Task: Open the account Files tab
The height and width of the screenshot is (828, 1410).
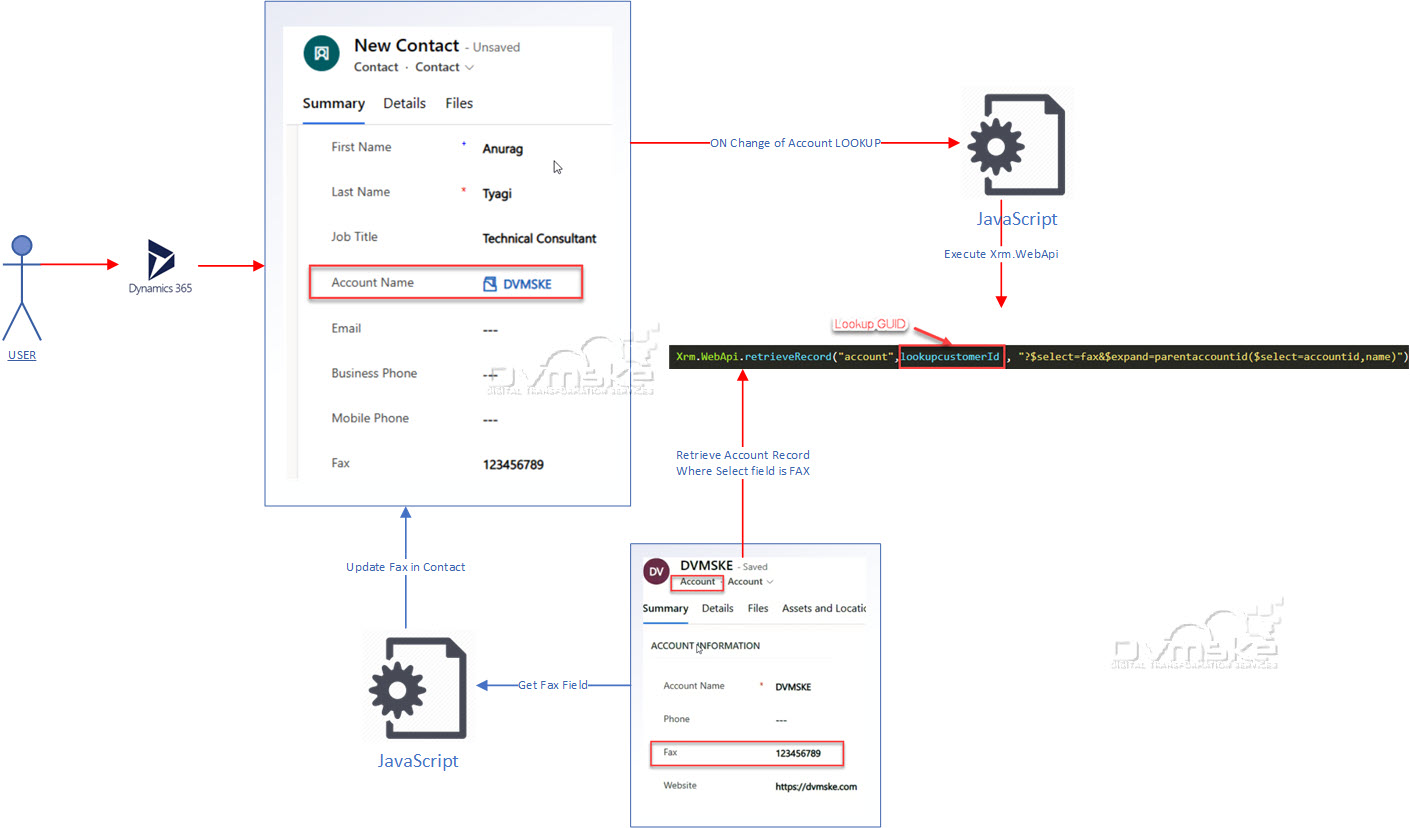Action: click(758, 608)
